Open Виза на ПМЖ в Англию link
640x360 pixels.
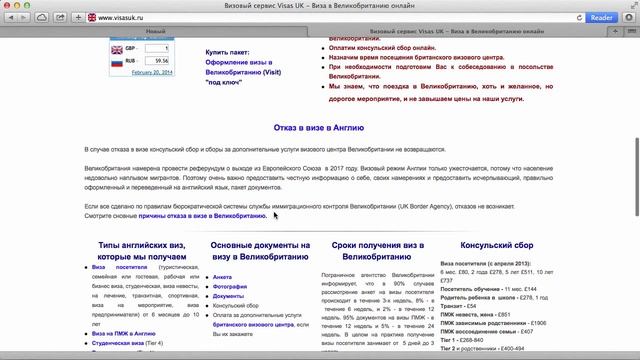point(124,334)
